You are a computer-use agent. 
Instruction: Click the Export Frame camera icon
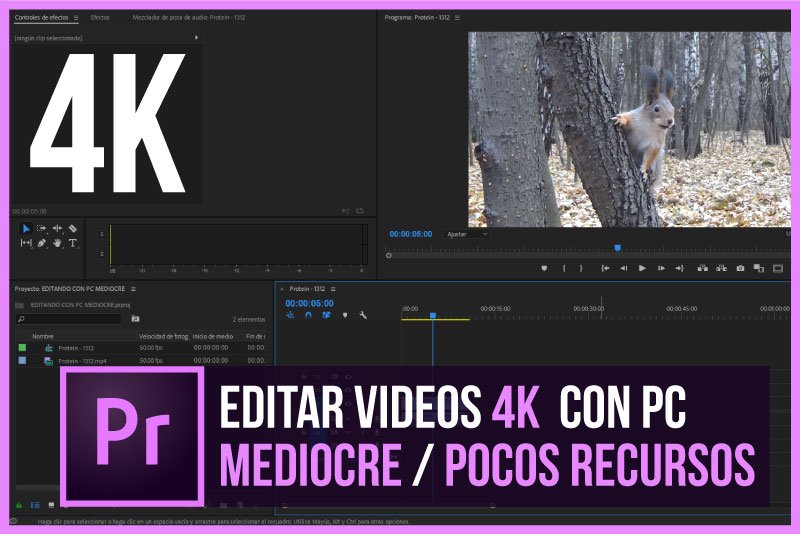[x=740, y=268]
